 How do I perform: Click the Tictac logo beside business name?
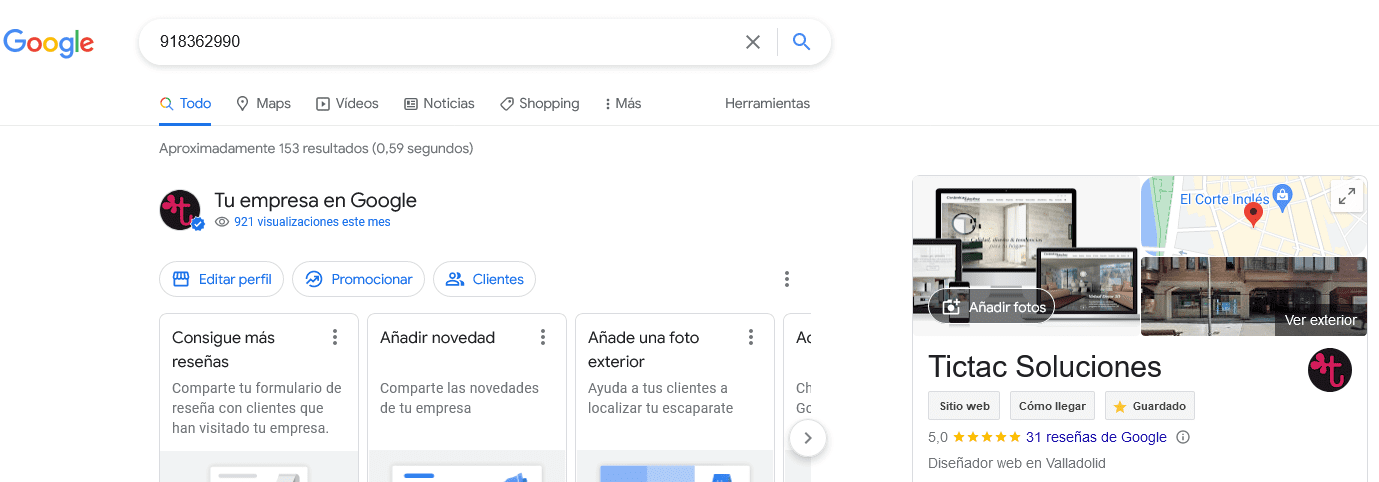1330,370
